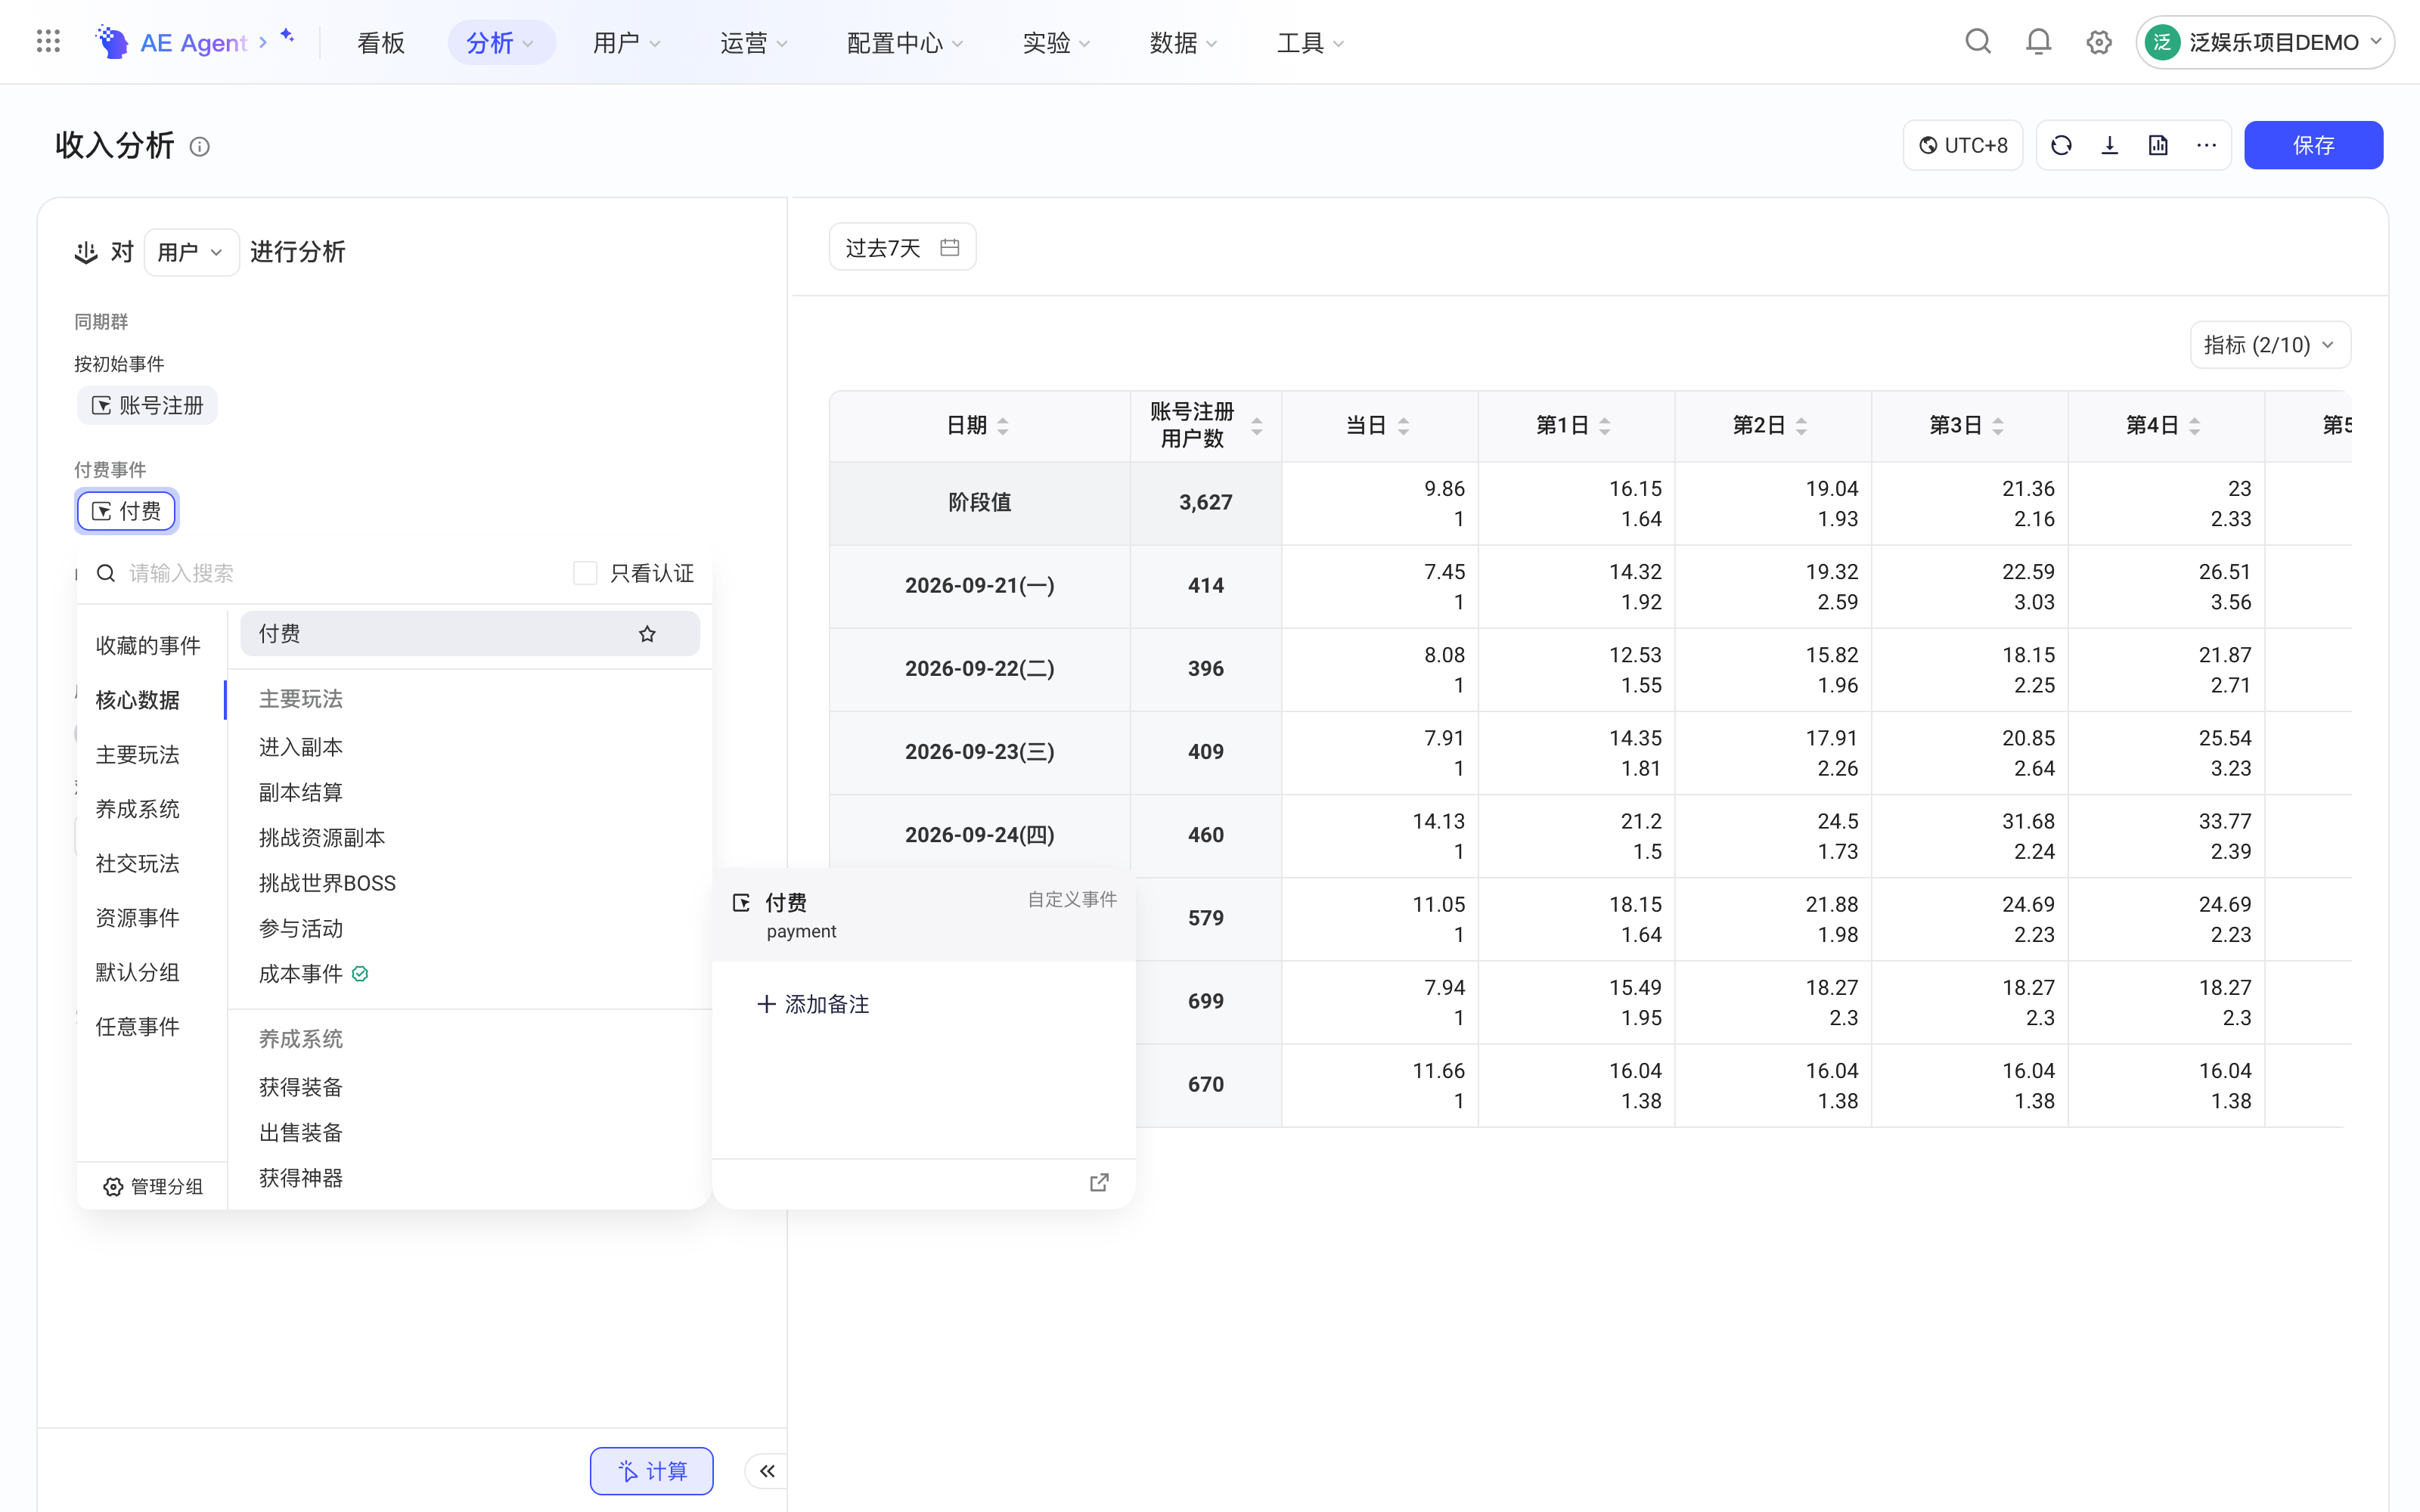Click the report chart-file icon
2420x1512 pixels.
[x=2158, y=146]
